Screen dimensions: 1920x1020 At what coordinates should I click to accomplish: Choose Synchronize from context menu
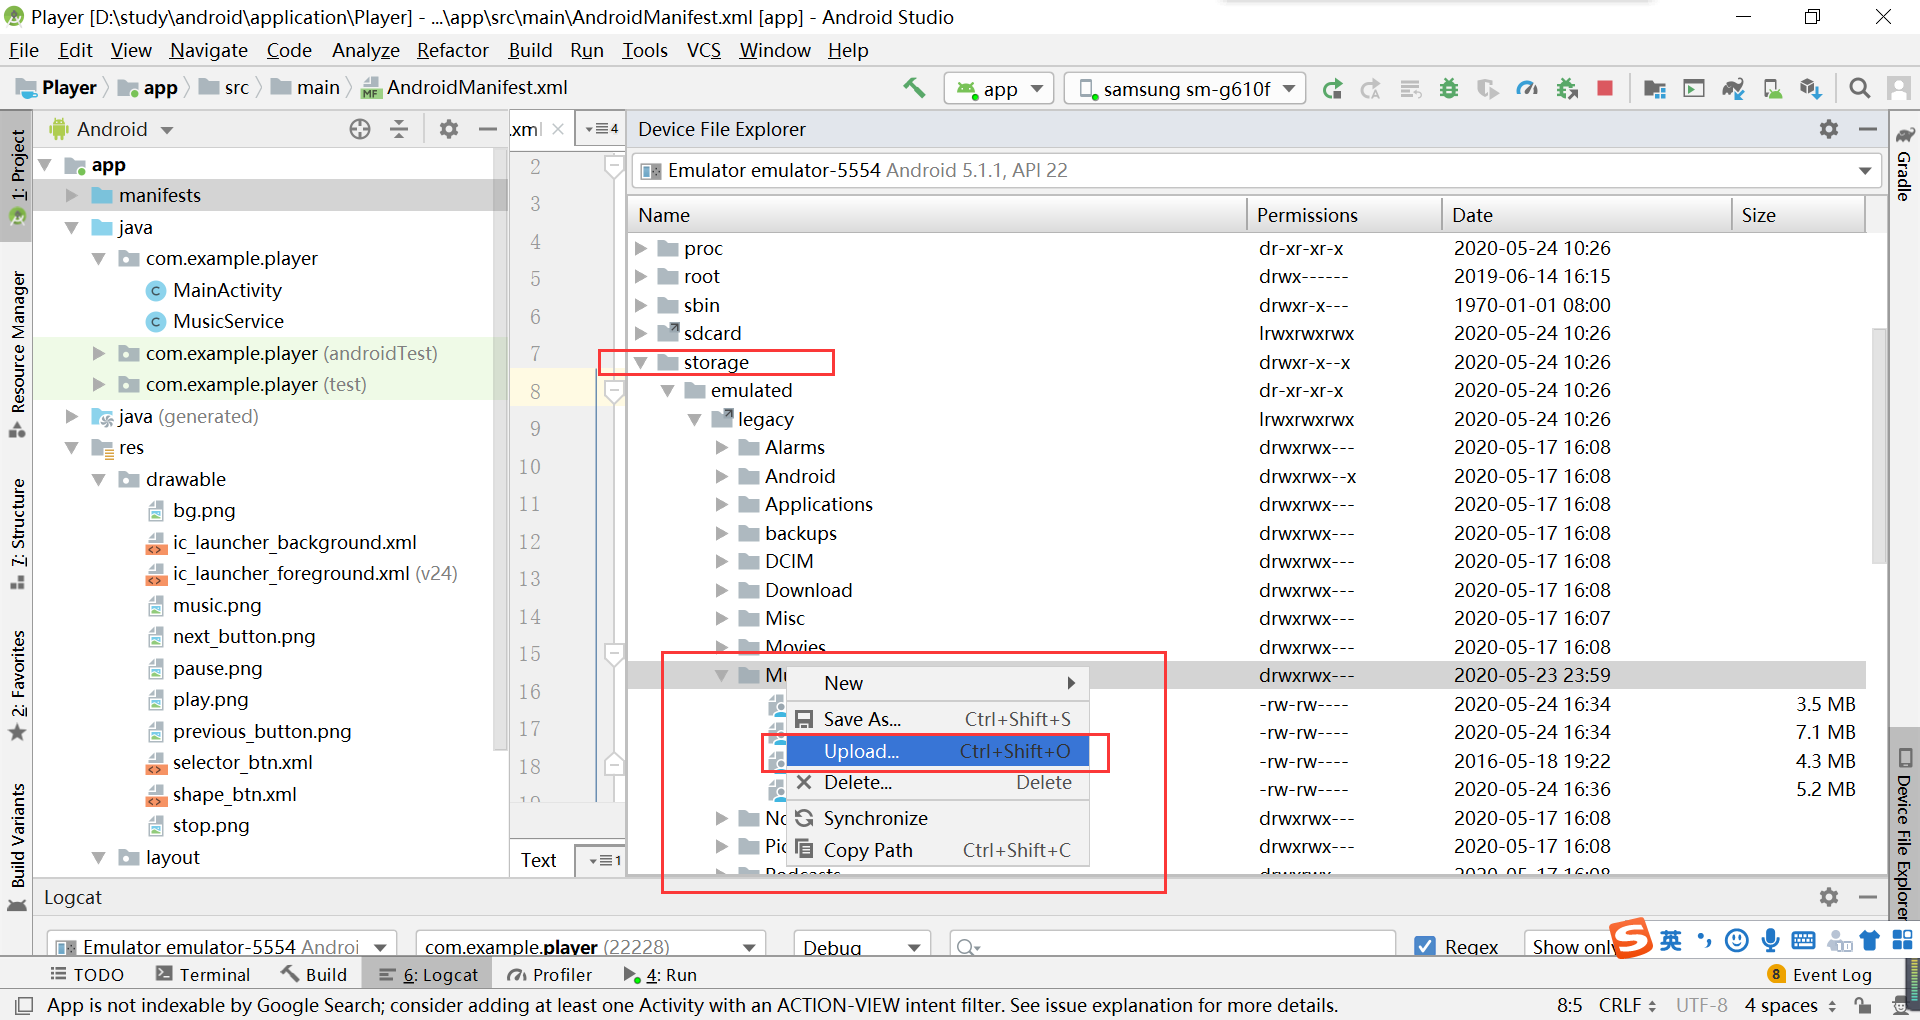[937, 818]
